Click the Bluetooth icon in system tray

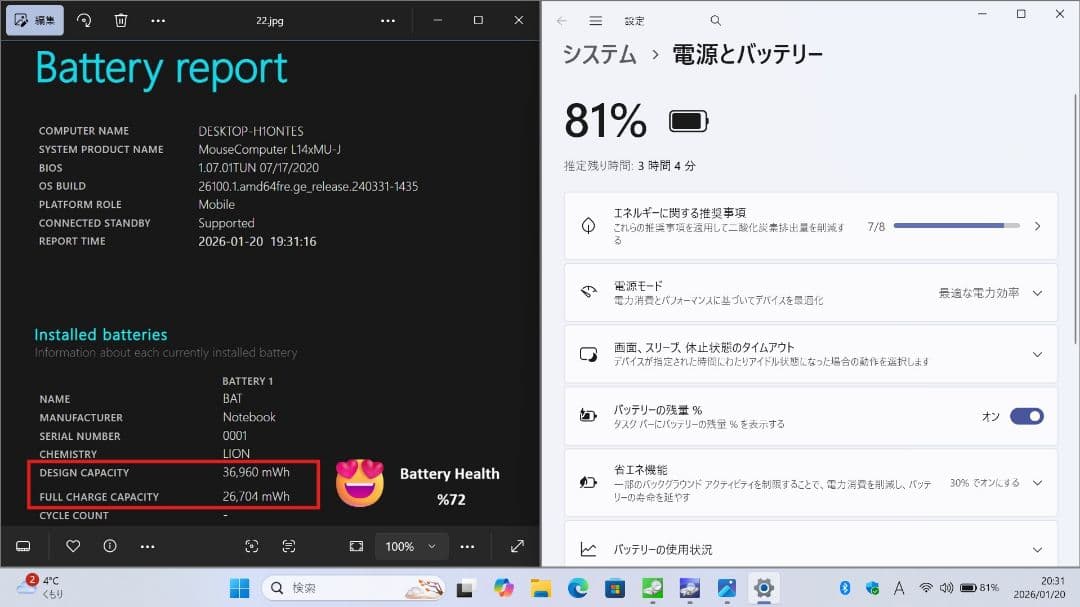click(x=847, y=588)
